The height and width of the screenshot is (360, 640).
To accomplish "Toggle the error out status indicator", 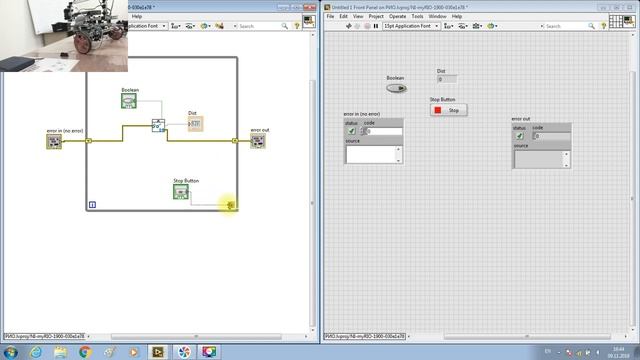I will coord(520,136).
